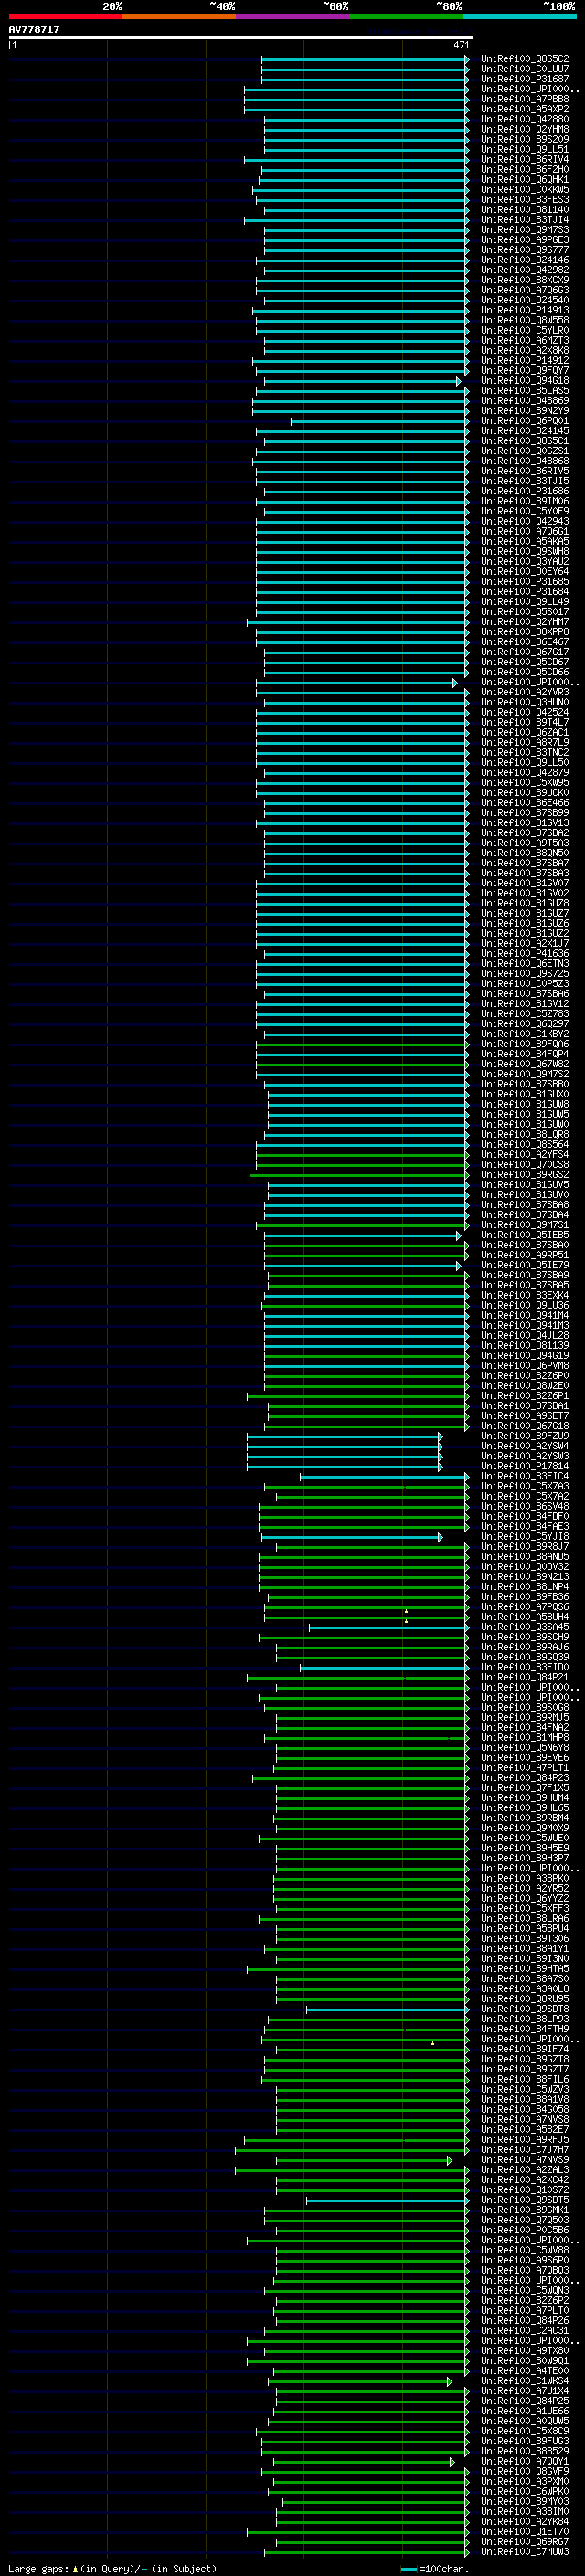Open UniRef100_Q6YYZ2 hit
Image resolution: width=585 pixels, height=2576 pixels.
(524, 1898)
